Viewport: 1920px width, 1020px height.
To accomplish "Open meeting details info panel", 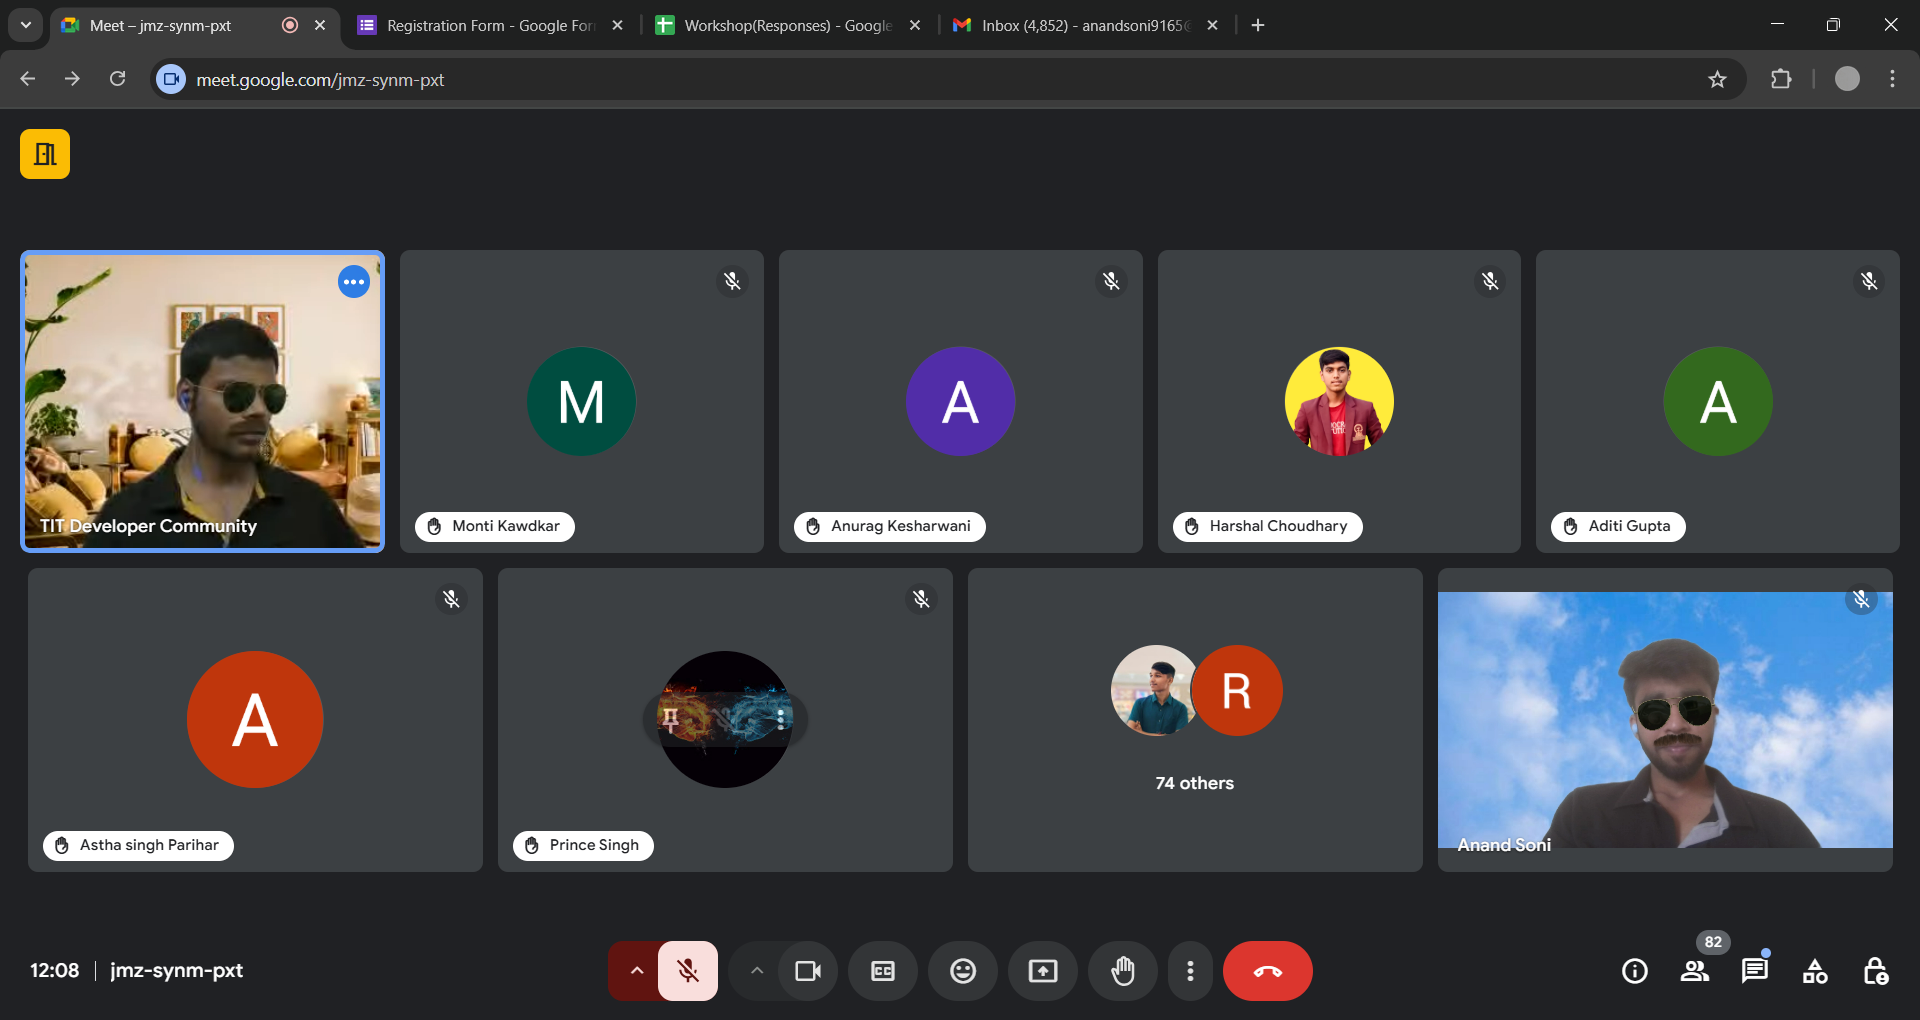I will point(1634,970).
